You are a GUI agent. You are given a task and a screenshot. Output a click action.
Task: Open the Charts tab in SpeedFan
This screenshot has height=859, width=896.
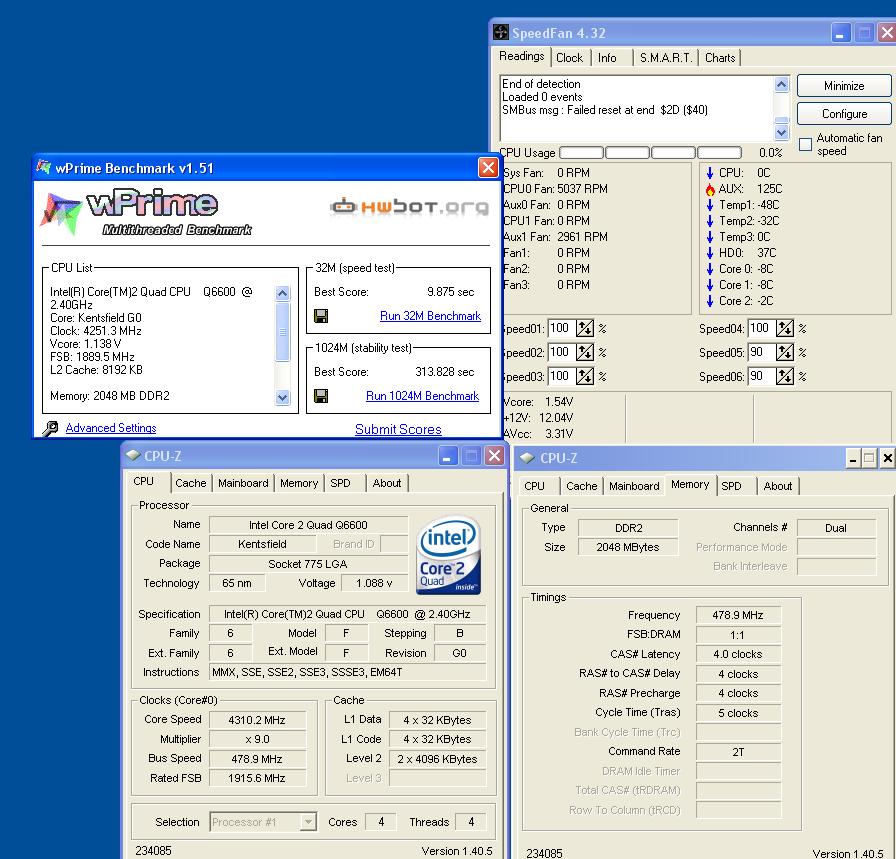click(x=720, y=58)
